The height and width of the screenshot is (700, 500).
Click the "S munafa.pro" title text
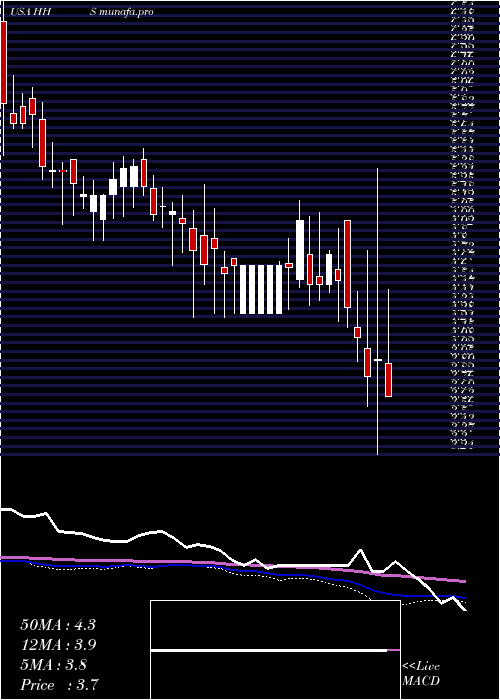coord(121,12)
